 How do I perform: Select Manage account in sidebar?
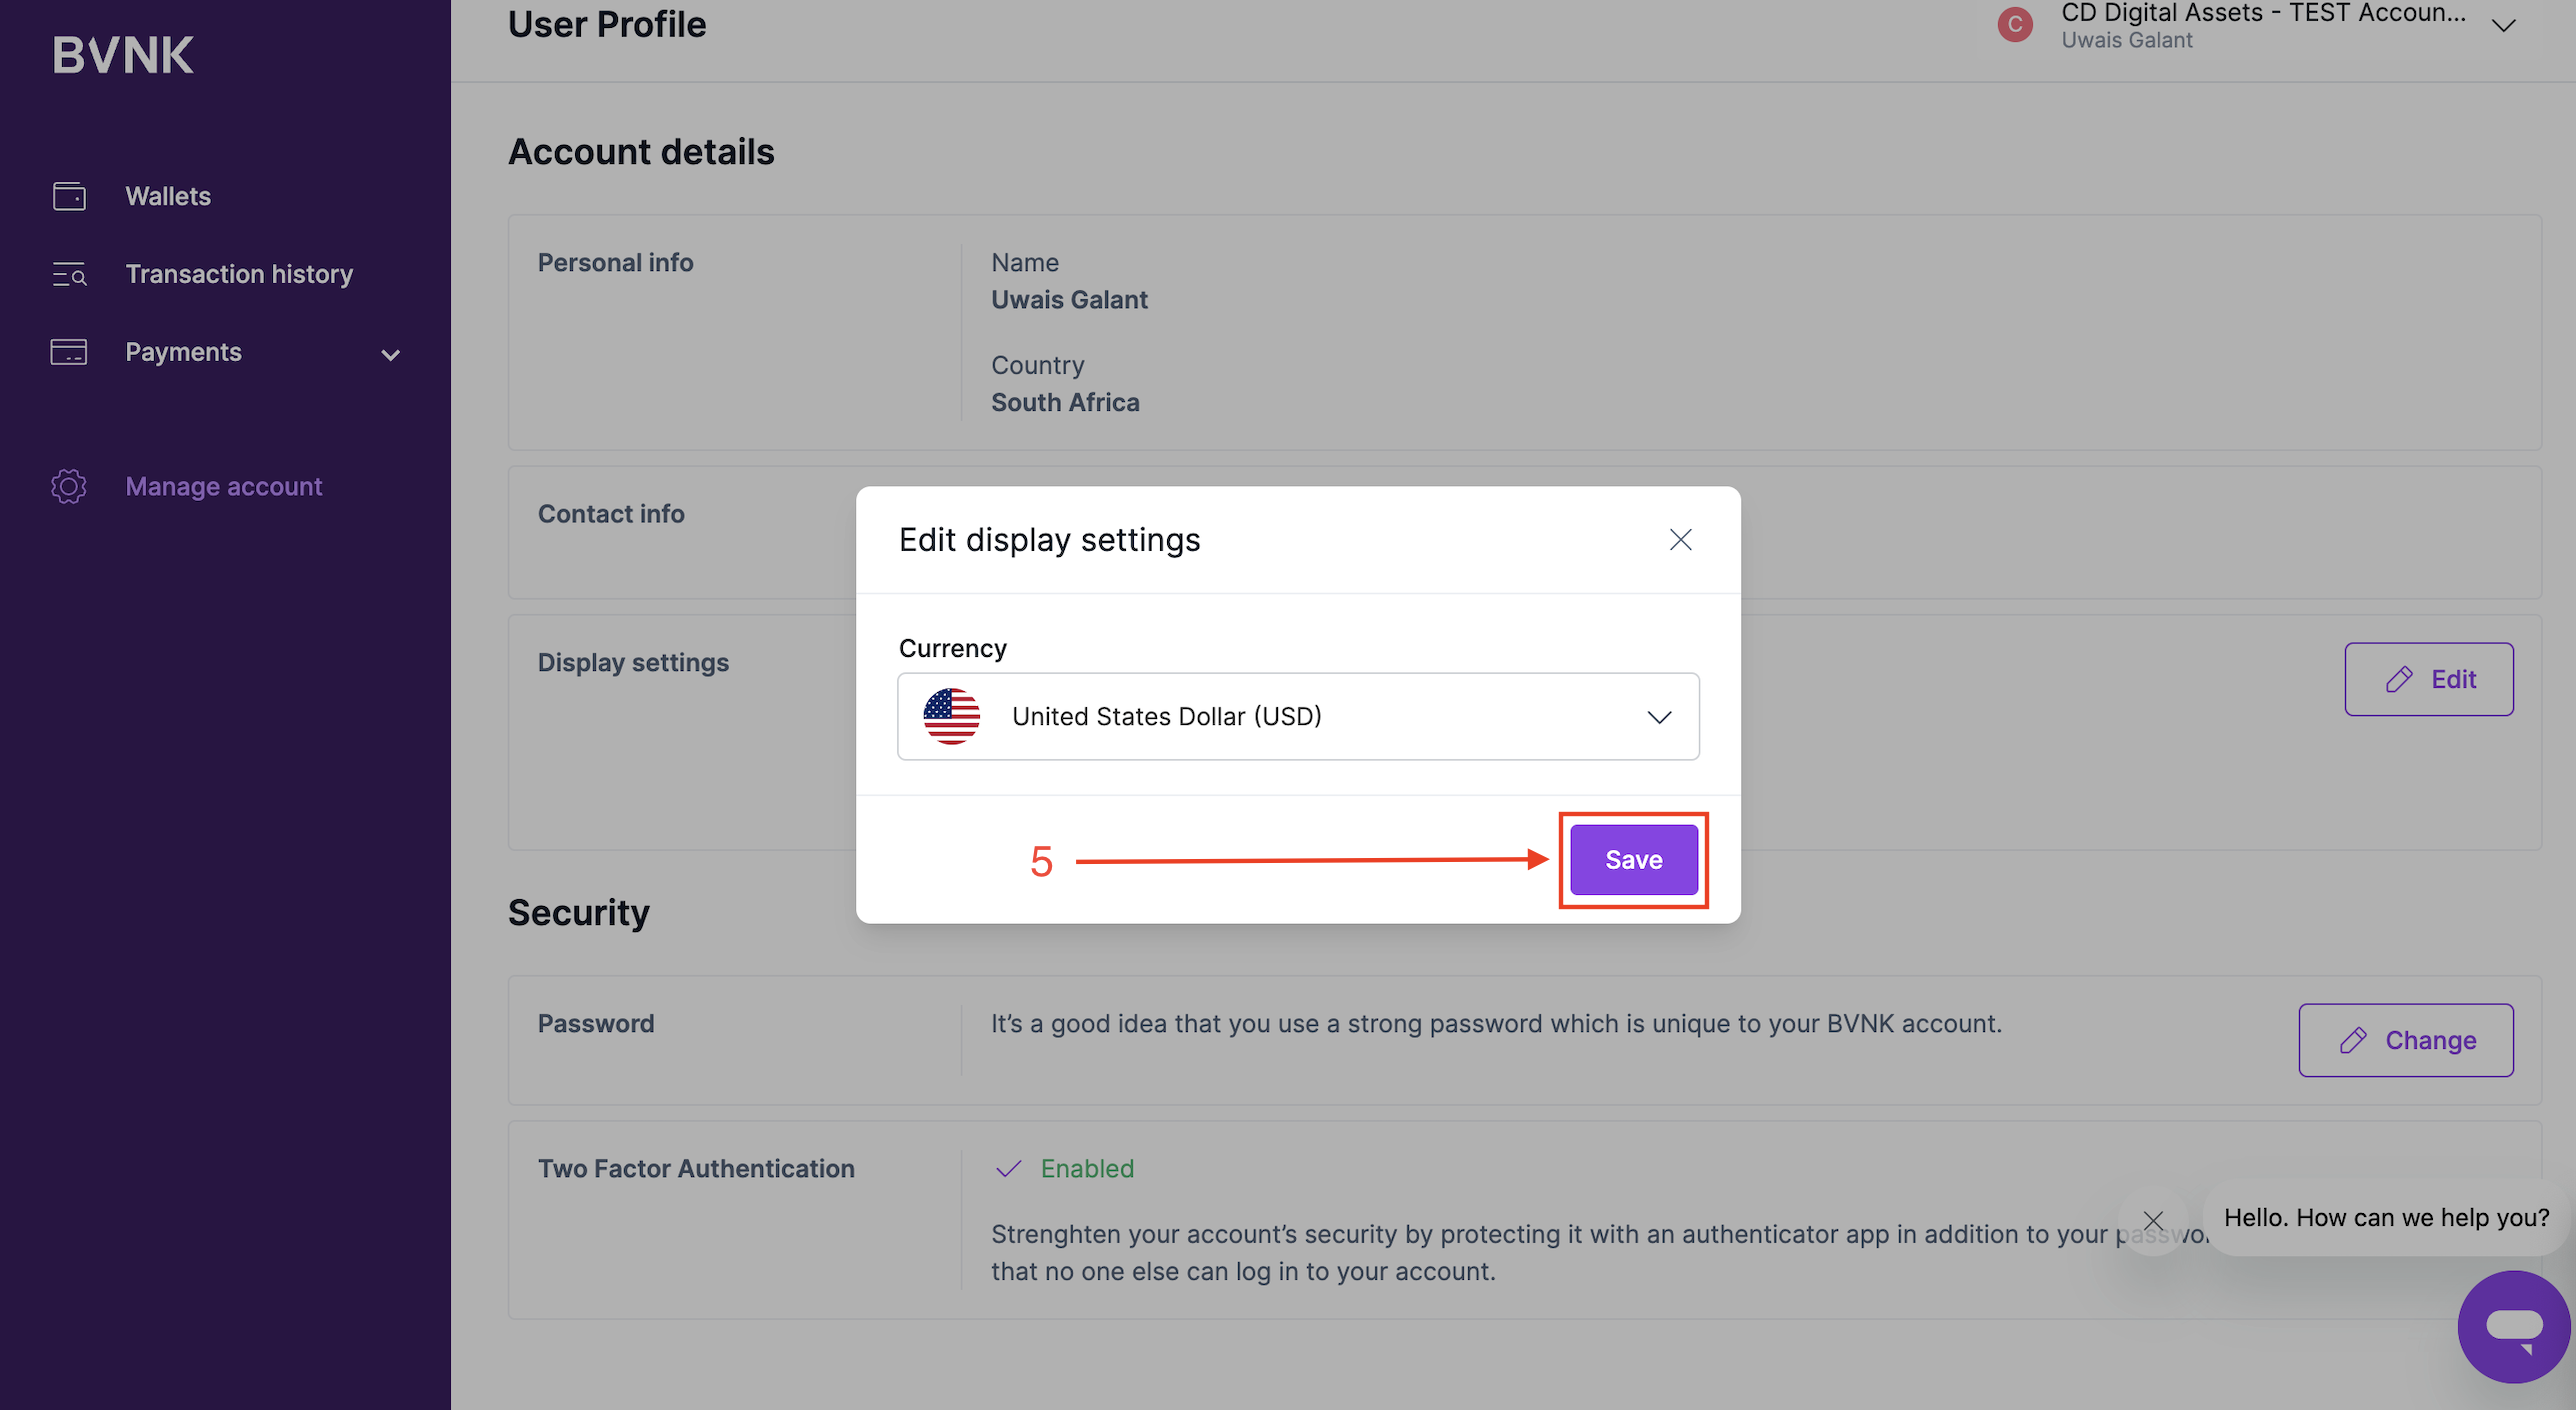(223, 487)
